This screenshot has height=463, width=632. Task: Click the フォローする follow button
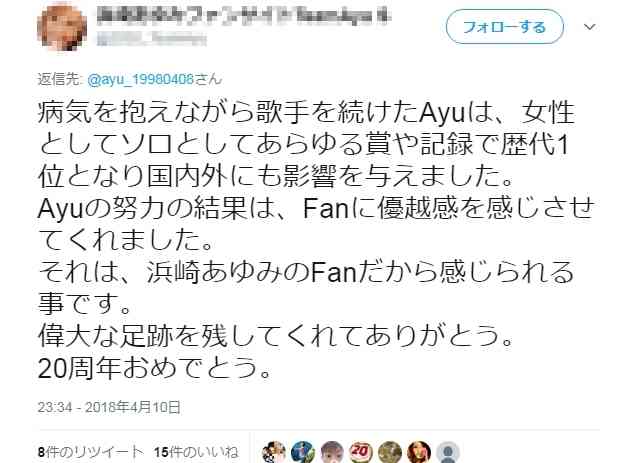(504, 27)
